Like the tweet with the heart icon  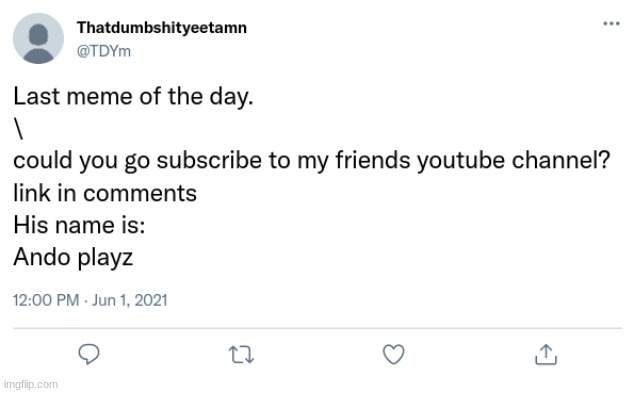pyautogui.click(x=394, y=355)
